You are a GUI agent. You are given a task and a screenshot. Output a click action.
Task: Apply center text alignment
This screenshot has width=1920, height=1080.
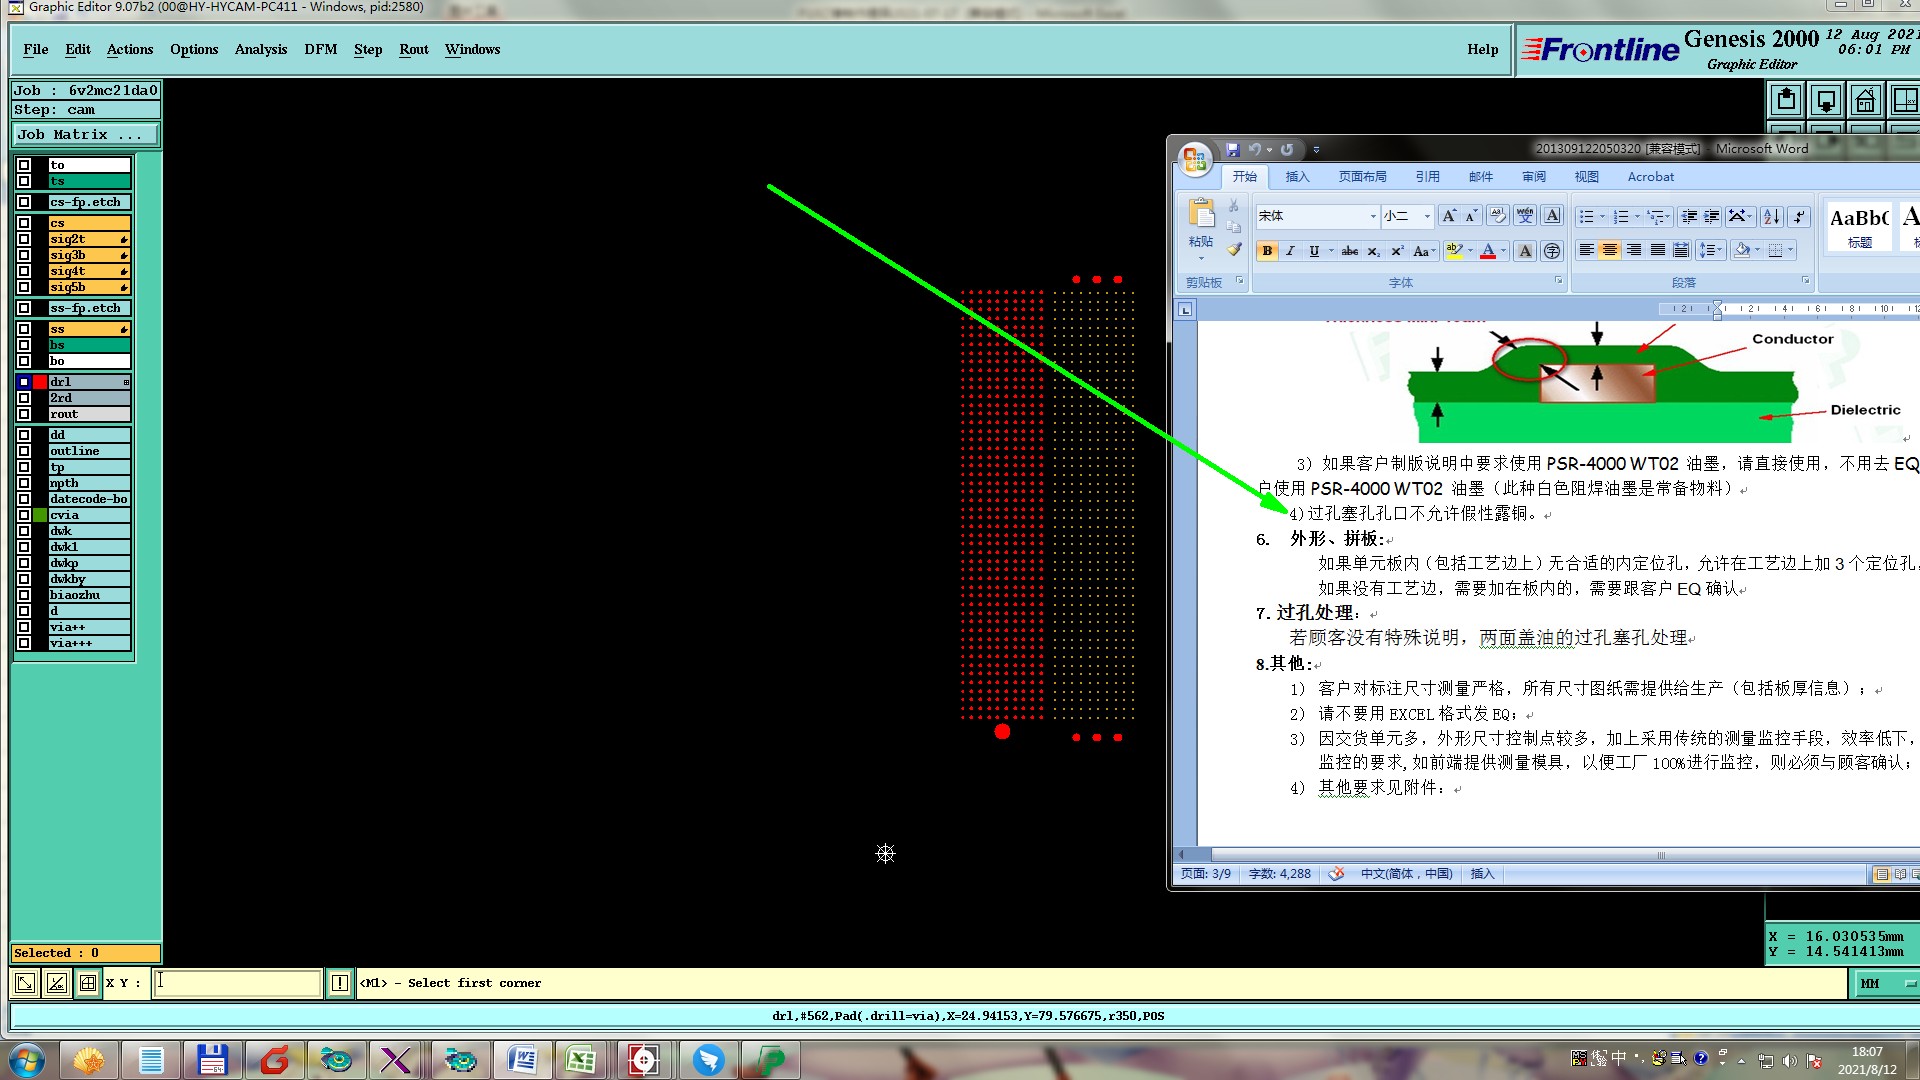1609,250
